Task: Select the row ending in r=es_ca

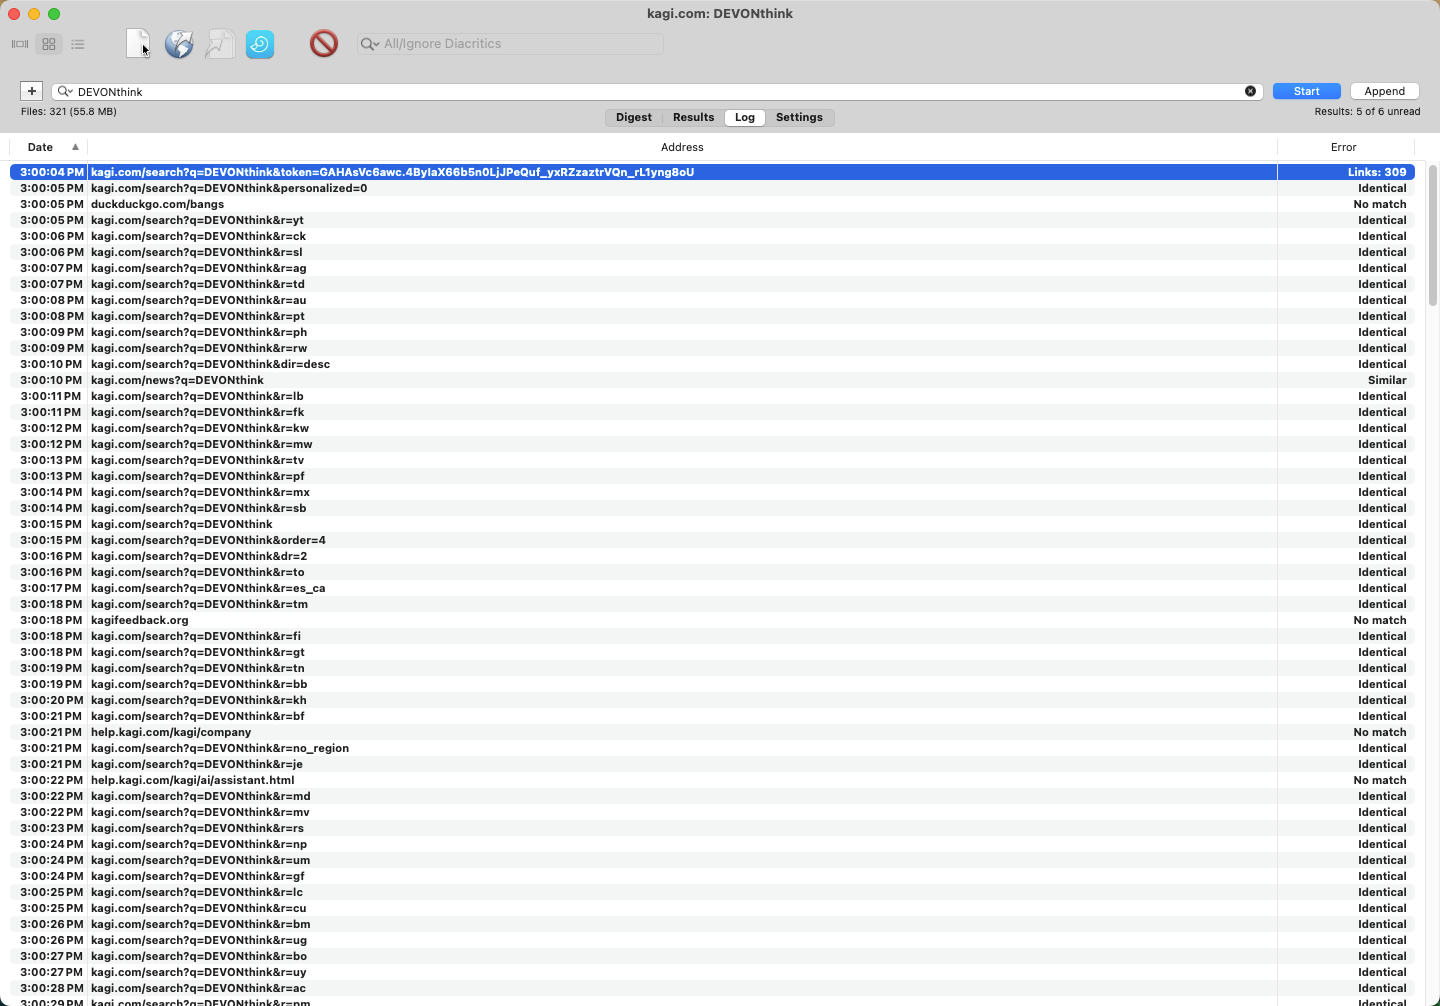Action: click(712, 588)
